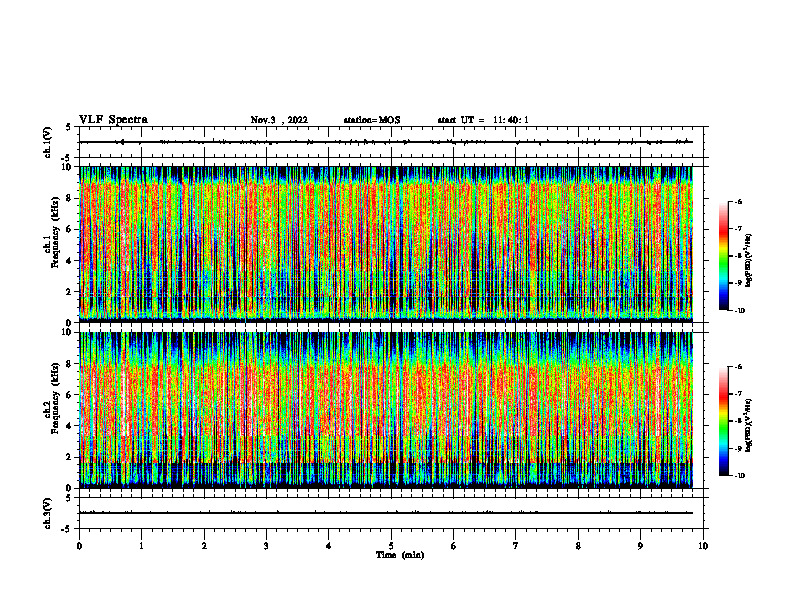
Task: Click the ch.1 frequency tick label "8"
Action: (71, 198)
